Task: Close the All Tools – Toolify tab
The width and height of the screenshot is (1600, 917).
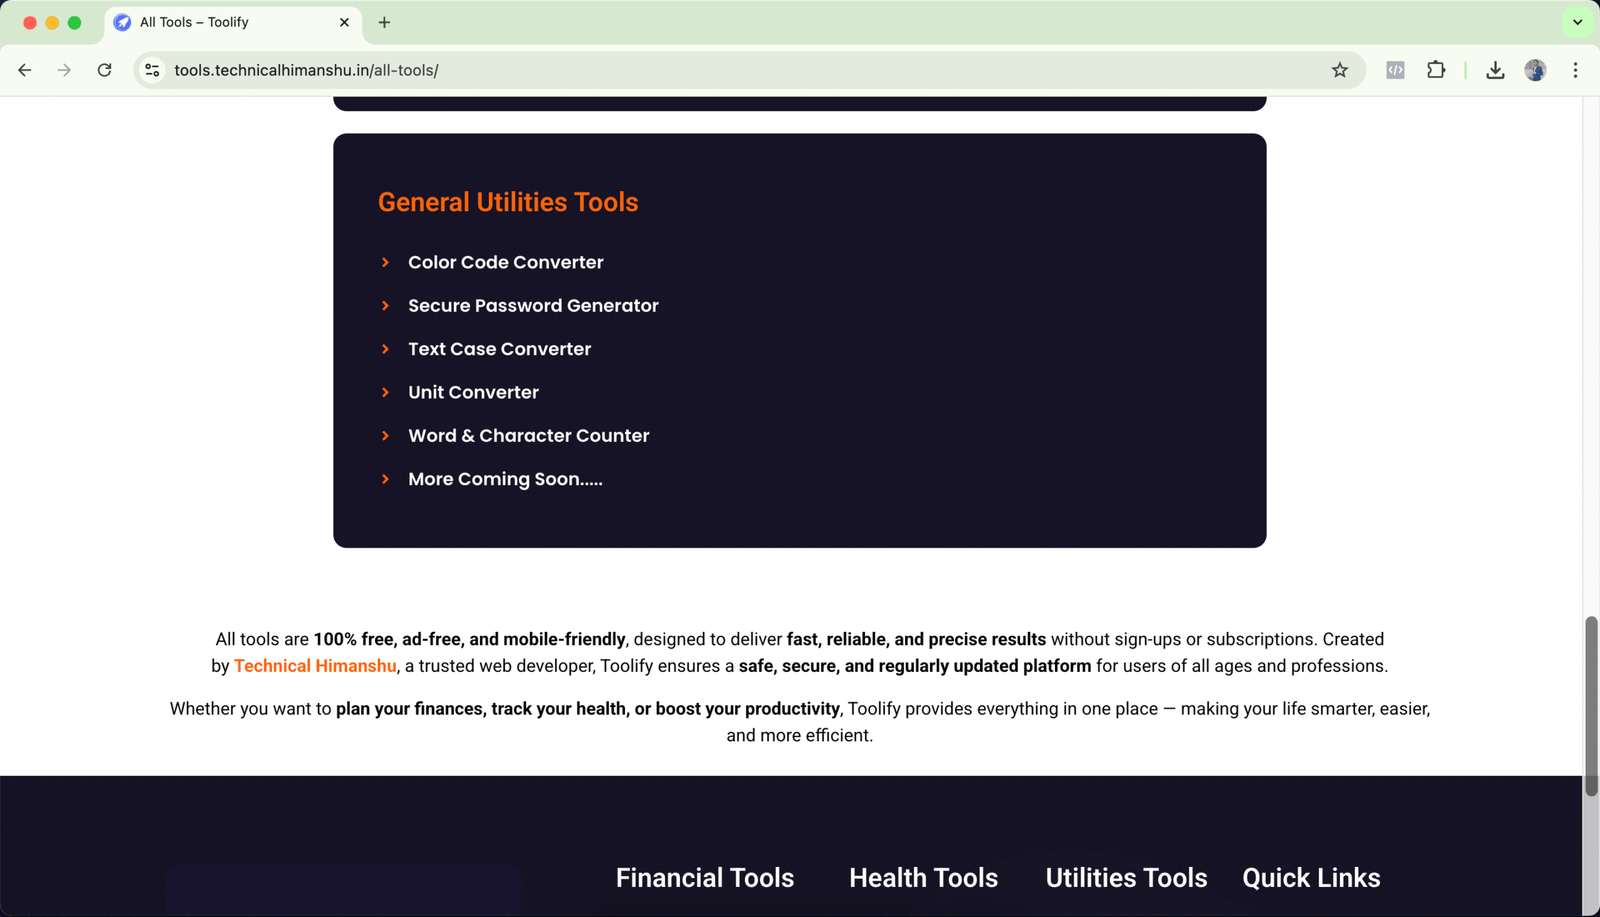Action: 344,22
